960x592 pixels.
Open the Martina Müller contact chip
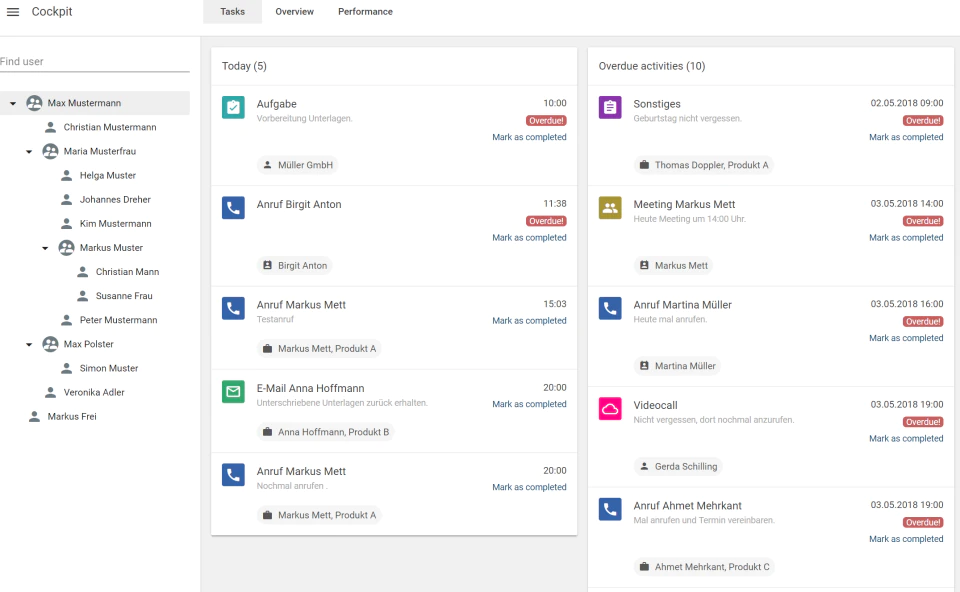point(677,365)
